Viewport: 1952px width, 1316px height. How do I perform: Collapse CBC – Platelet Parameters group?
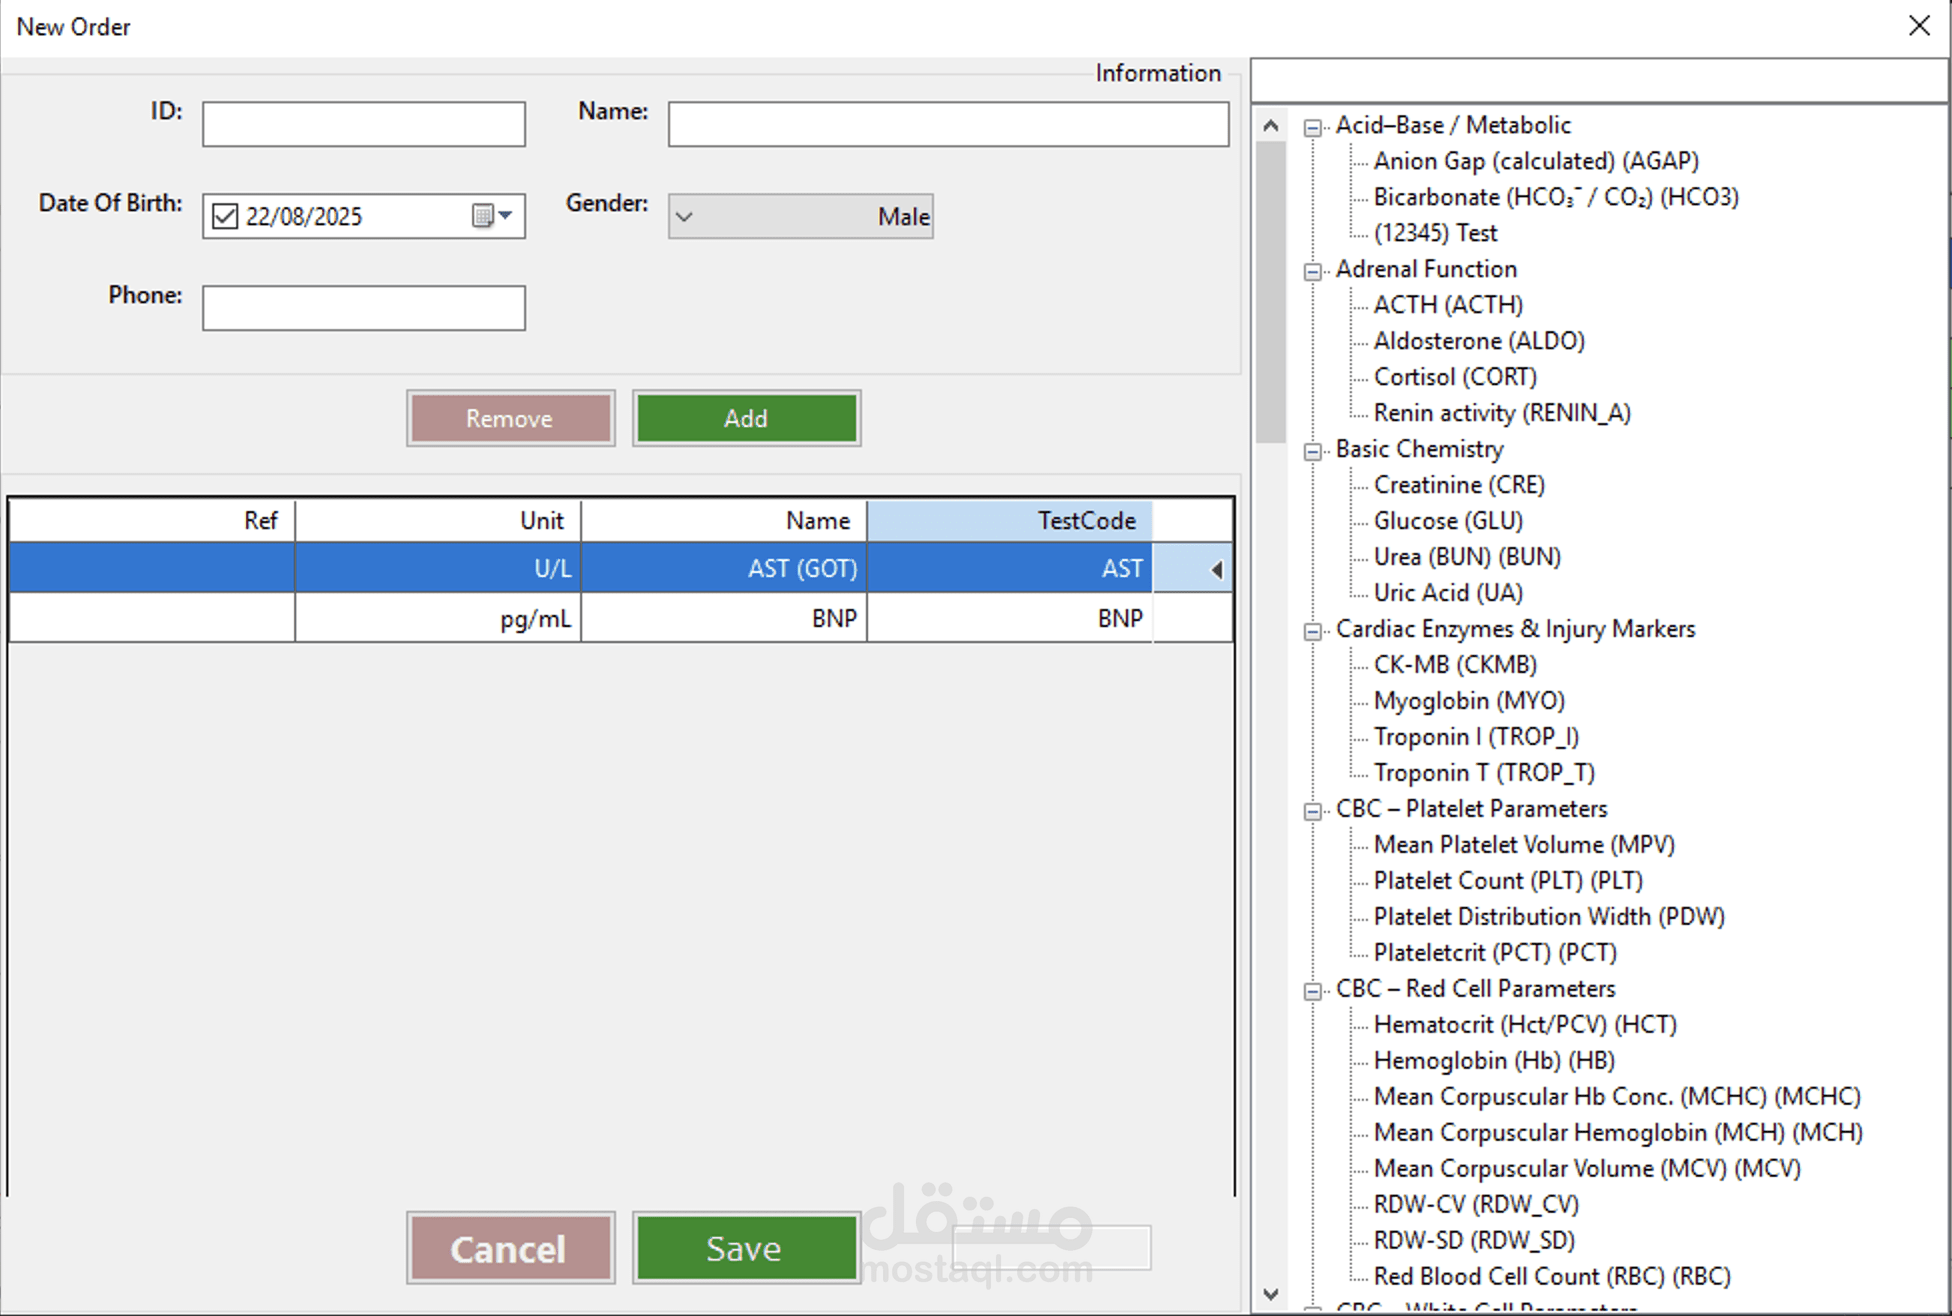click(x=1312, y=811)
